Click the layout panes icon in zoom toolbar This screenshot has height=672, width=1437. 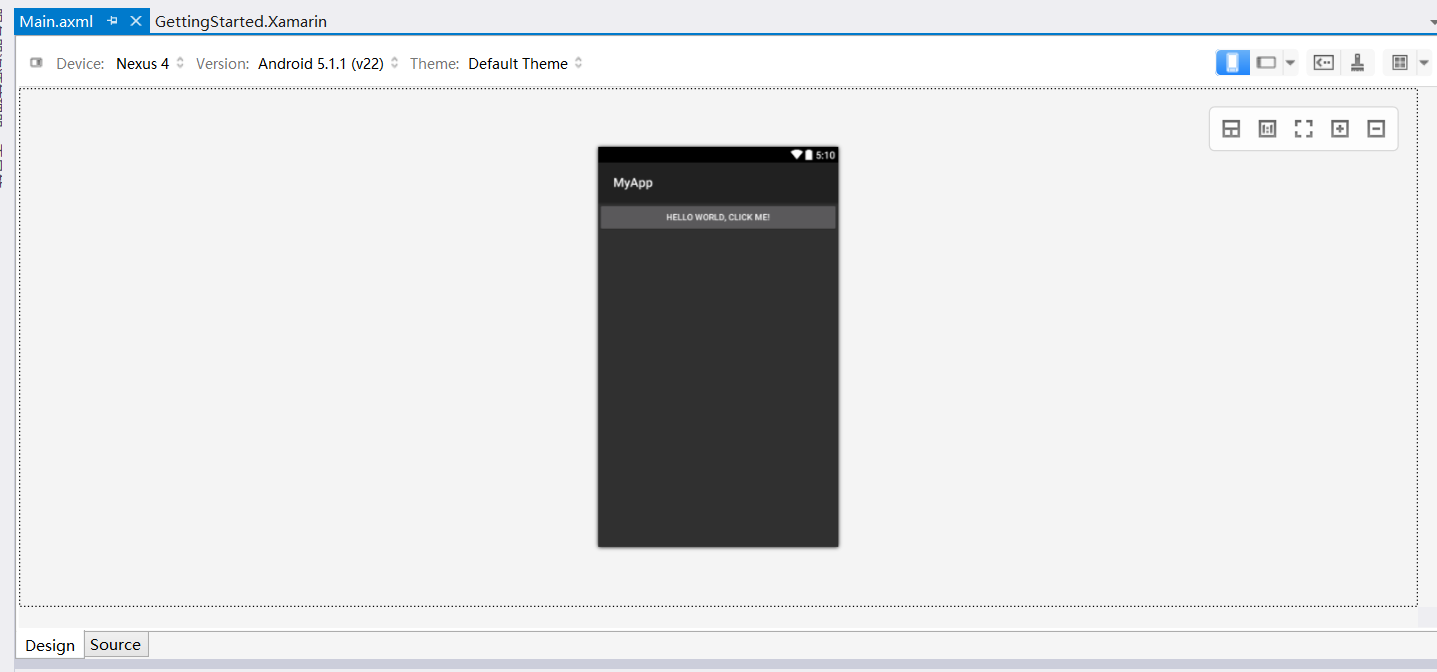1232,128
